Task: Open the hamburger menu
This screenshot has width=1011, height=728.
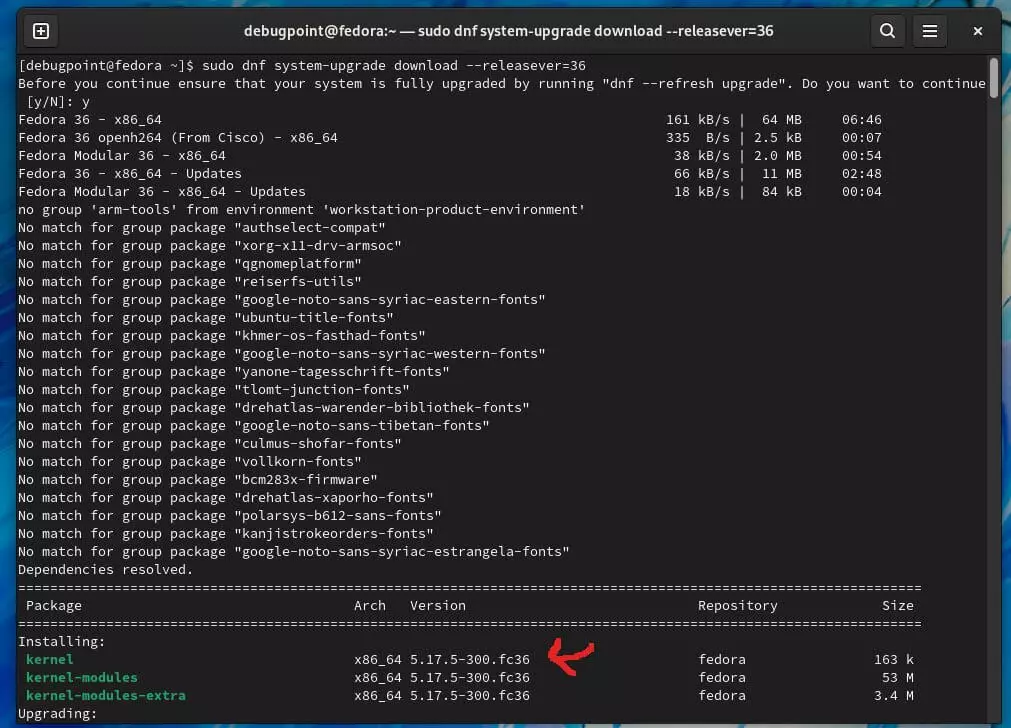Action: click(930, 31)
